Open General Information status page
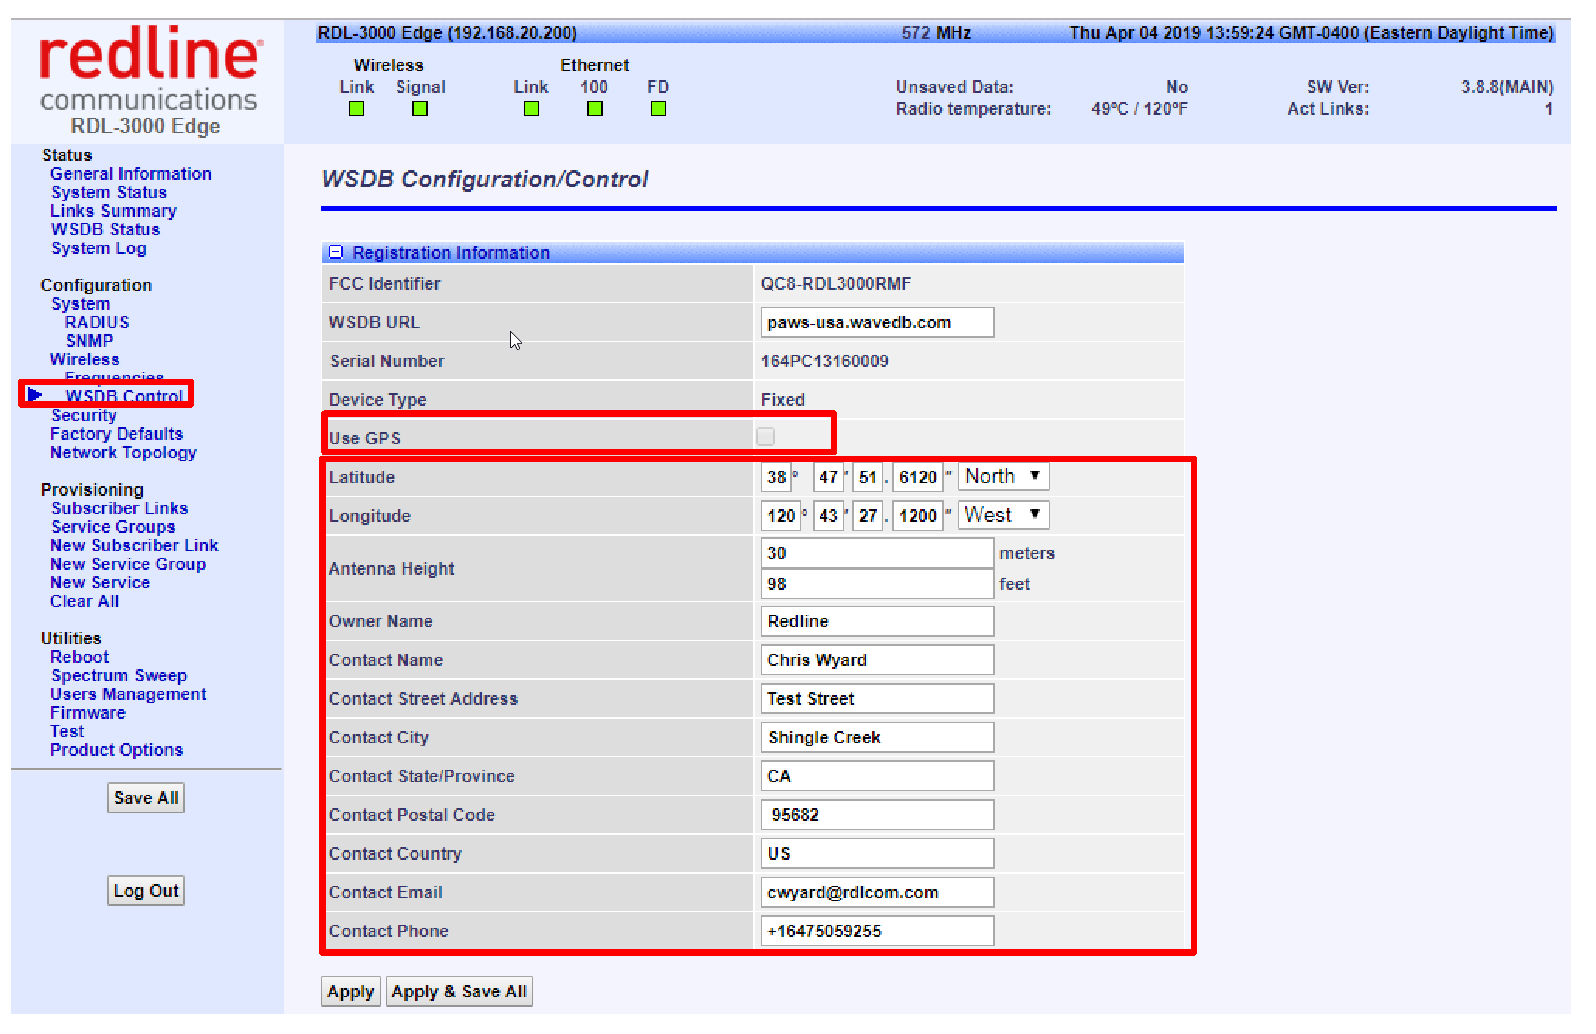 pyautogui.click(x=131, y=174)
